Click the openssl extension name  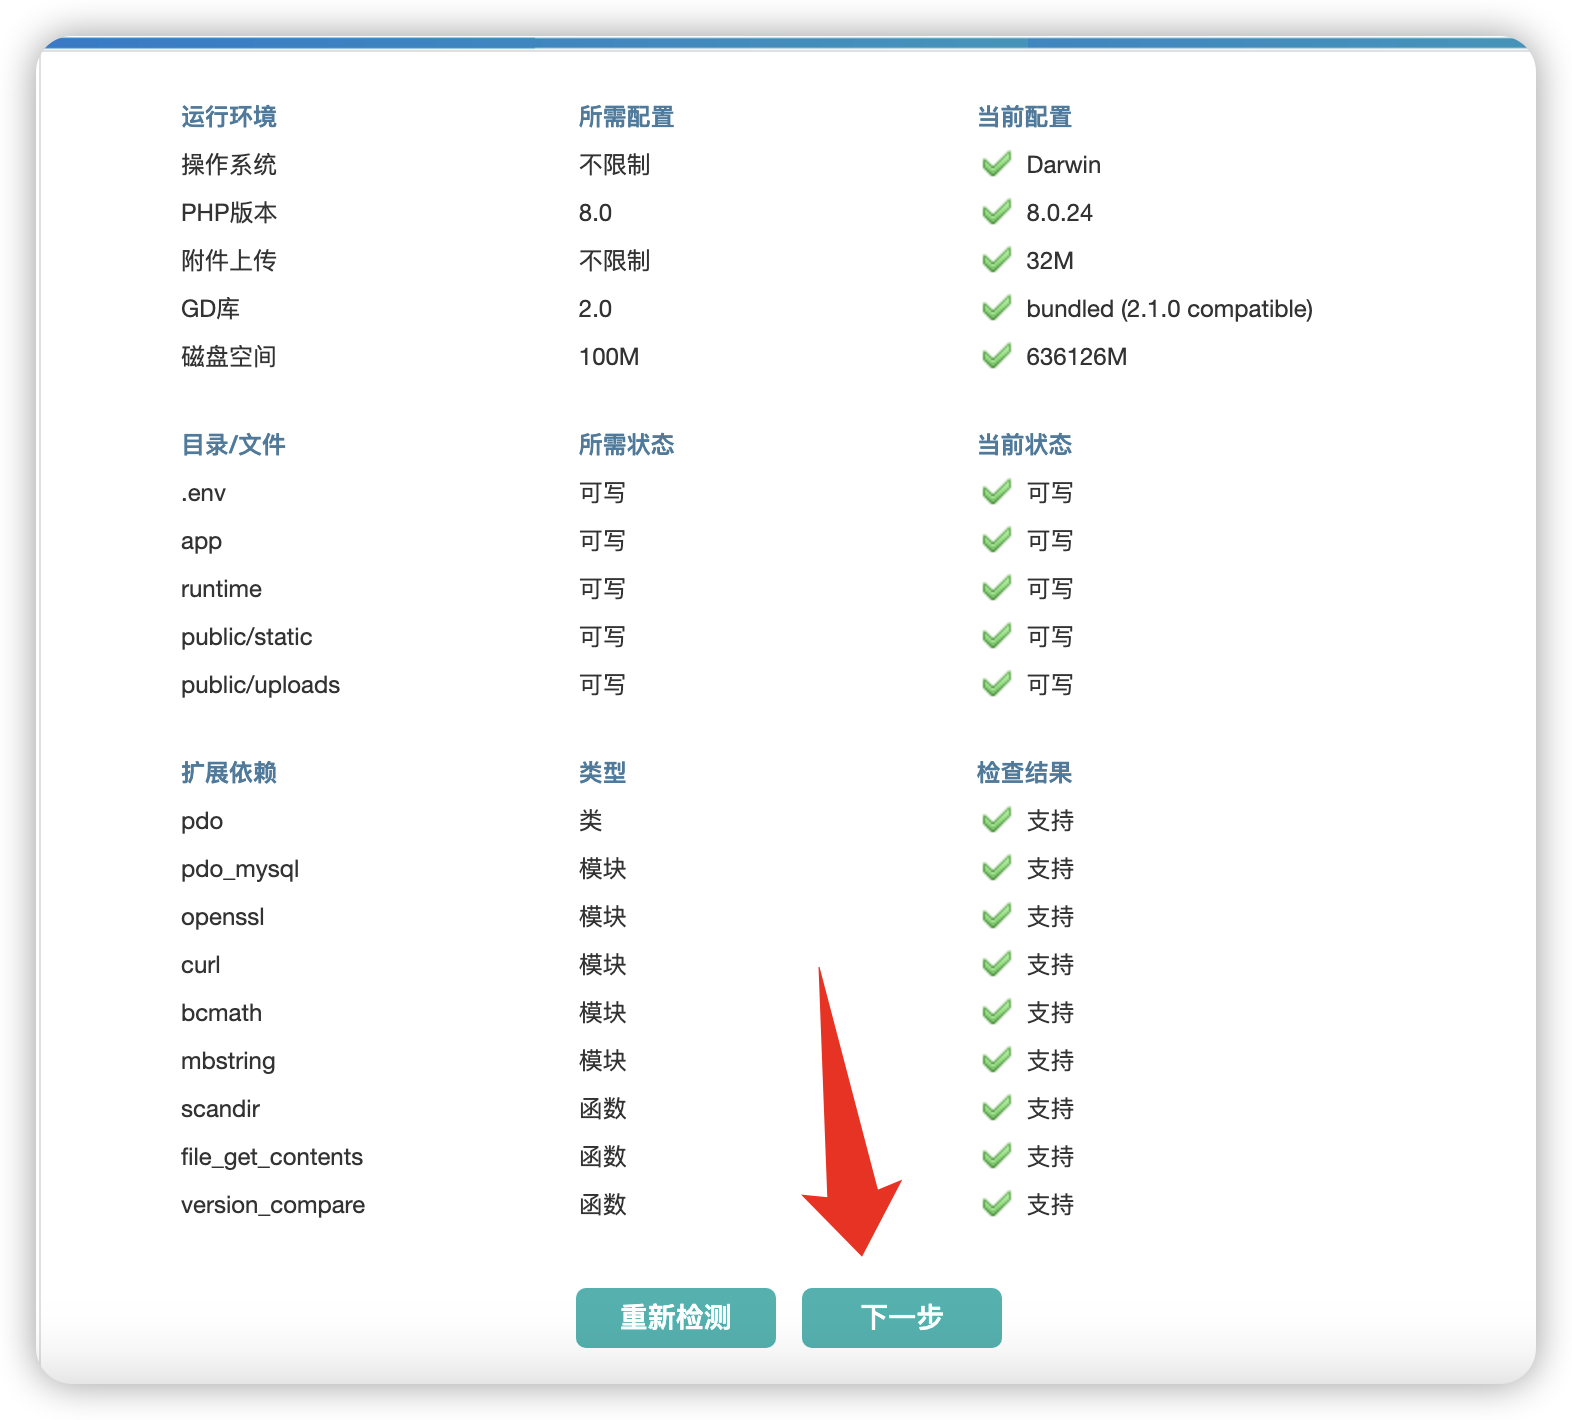pos(222,917)
